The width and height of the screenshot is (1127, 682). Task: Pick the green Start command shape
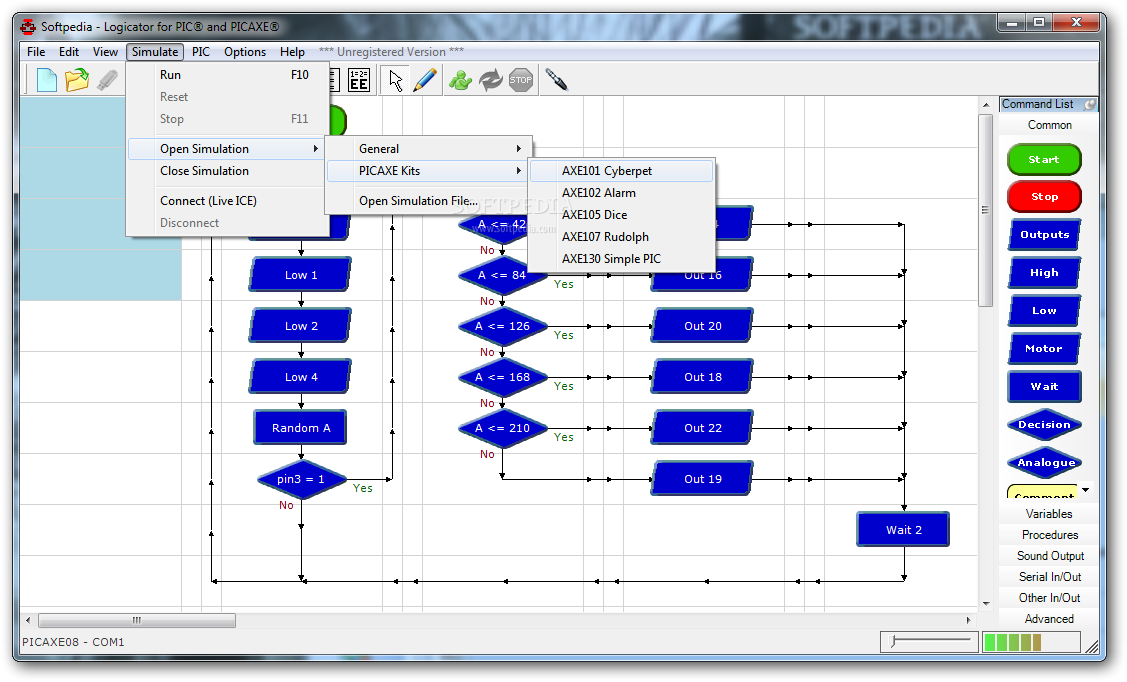click(1044, 160)
